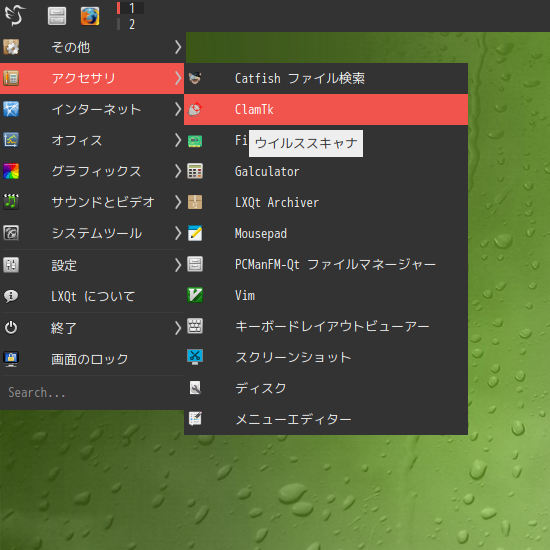
Task: Click the アクセサリ category icon
Action: click(11, 78)
